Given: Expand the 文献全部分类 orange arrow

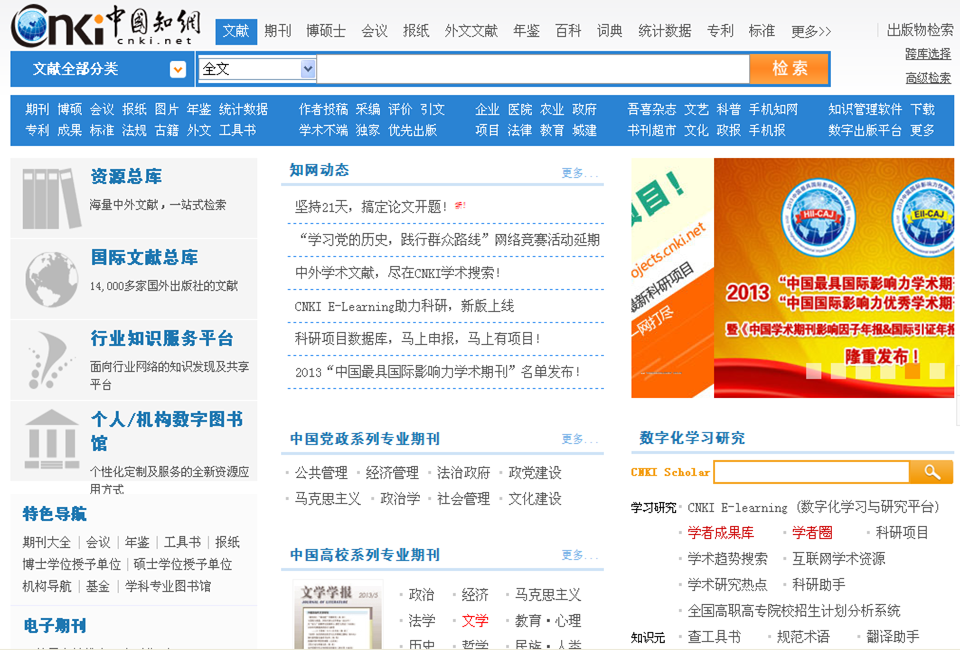Looking at the screenshot, I should 178,69.
